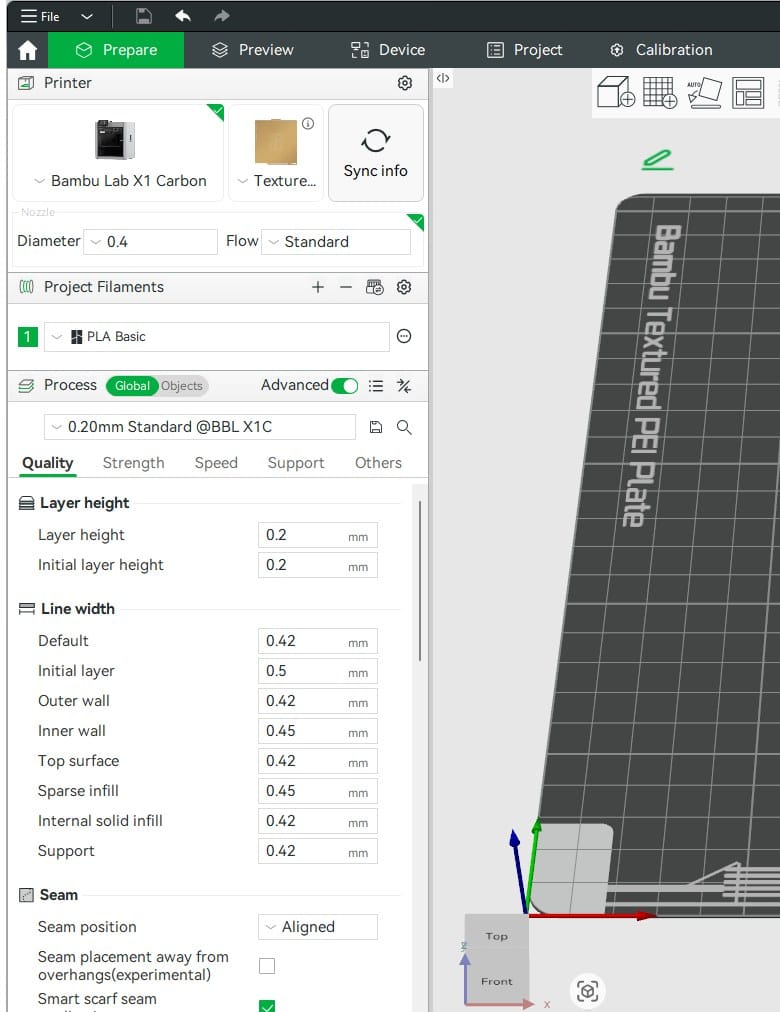Undo the last action
The width and height of the screenshot is (780, 1012).
click(x=183, y=16)
